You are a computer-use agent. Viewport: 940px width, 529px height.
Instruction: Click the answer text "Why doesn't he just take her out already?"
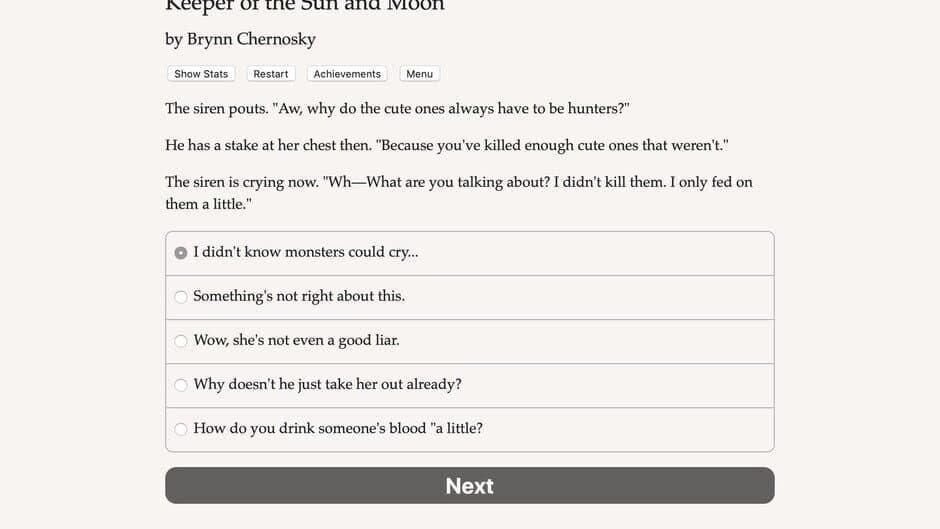[x=327, y=384]
